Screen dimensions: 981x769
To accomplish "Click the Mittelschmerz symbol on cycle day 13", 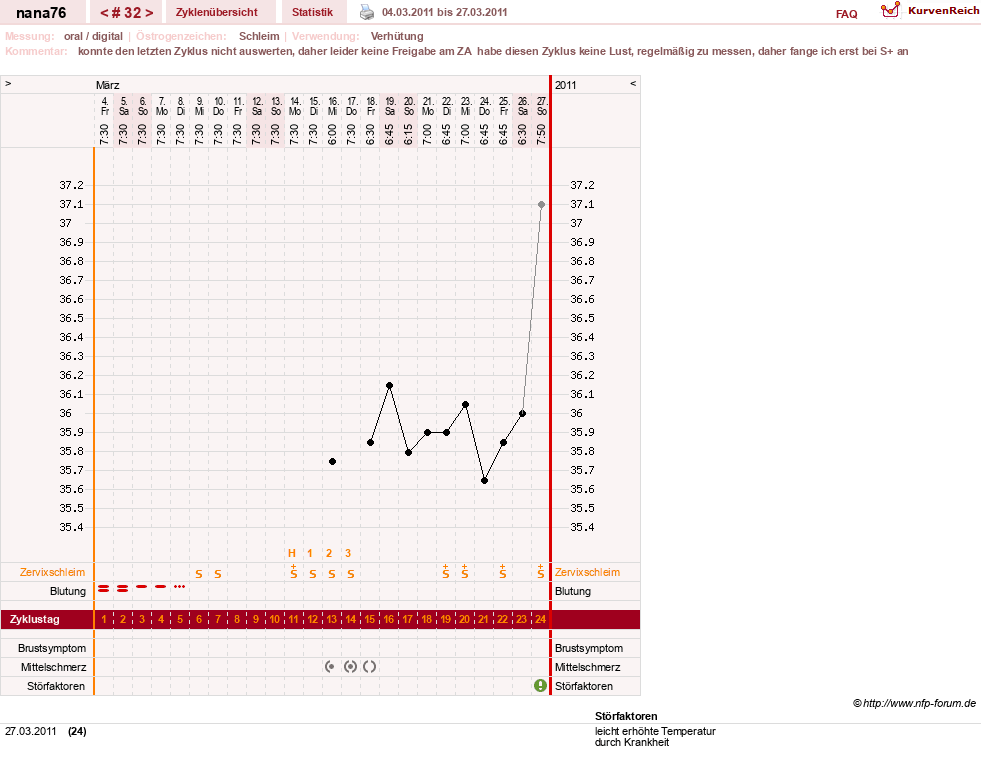I will [x=330, y=666].
